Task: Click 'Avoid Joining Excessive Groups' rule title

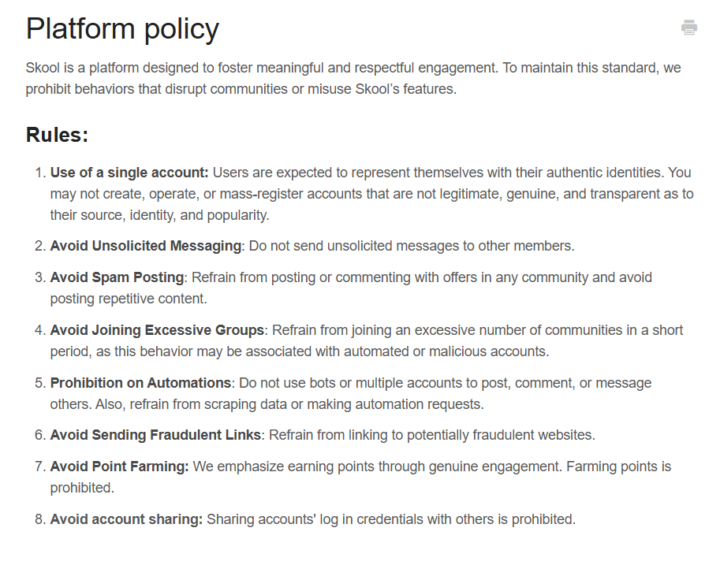Action: click(x=157, y=330)
